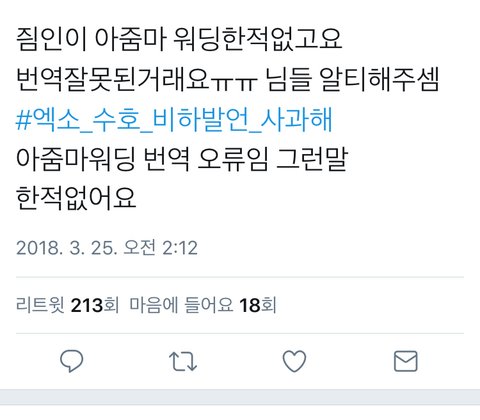Tap the reply speech bubble icon
The height and width of the screenshot is (420, 480).
click(71, 361)
